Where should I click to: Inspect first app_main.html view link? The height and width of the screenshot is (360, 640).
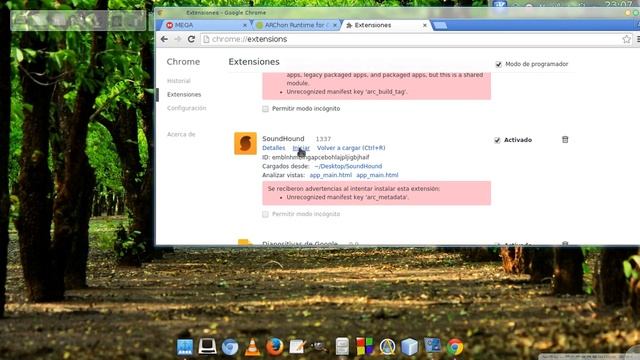pos(331,175)
